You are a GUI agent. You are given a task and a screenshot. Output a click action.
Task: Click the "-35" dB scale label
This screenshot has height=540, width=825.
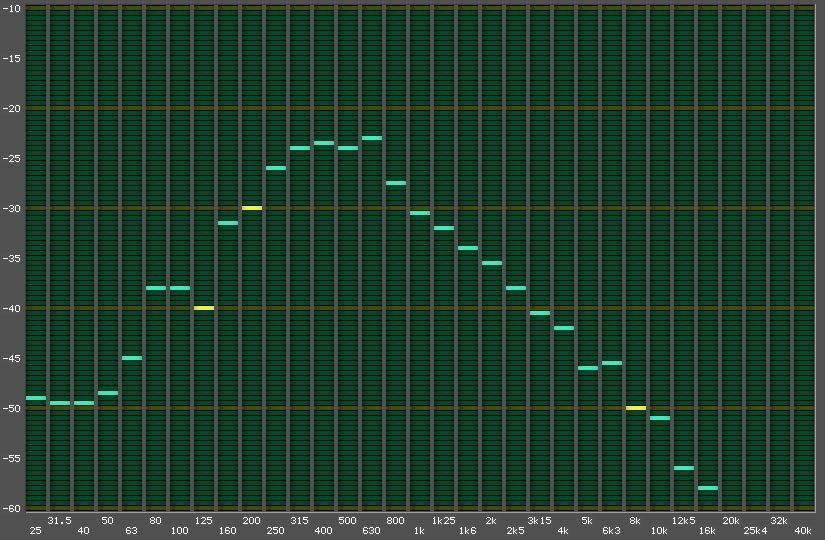(12, 258)
